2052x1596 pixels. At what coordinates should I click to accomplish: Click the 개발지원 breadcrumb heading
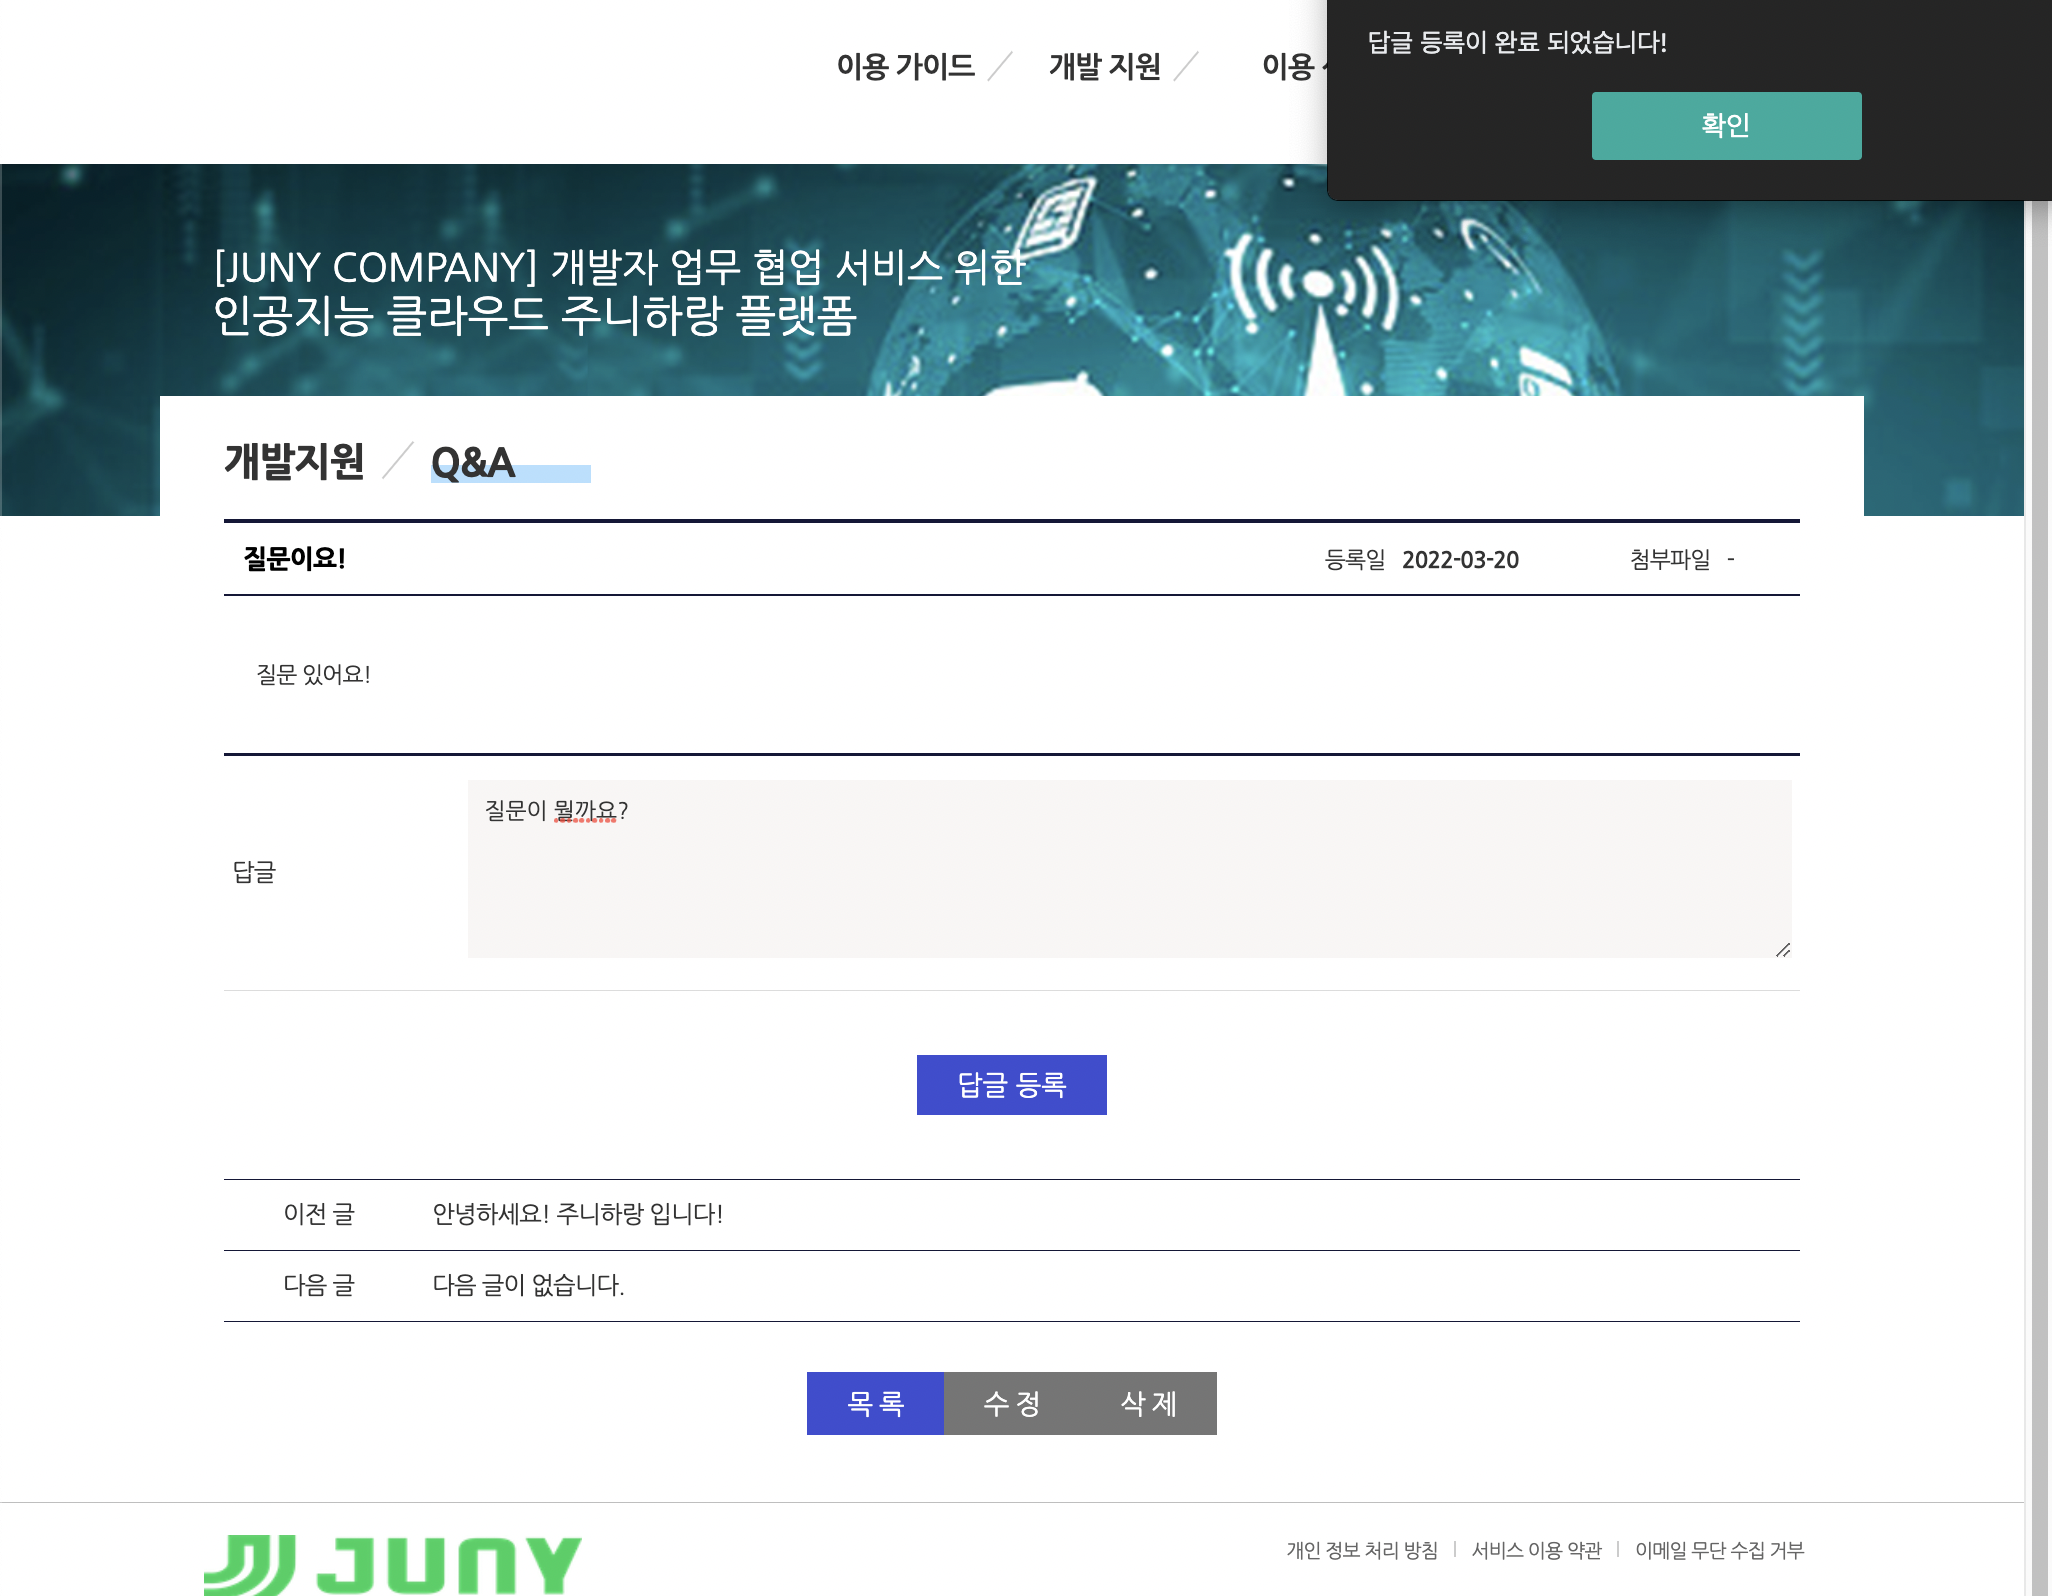[294, 462]
